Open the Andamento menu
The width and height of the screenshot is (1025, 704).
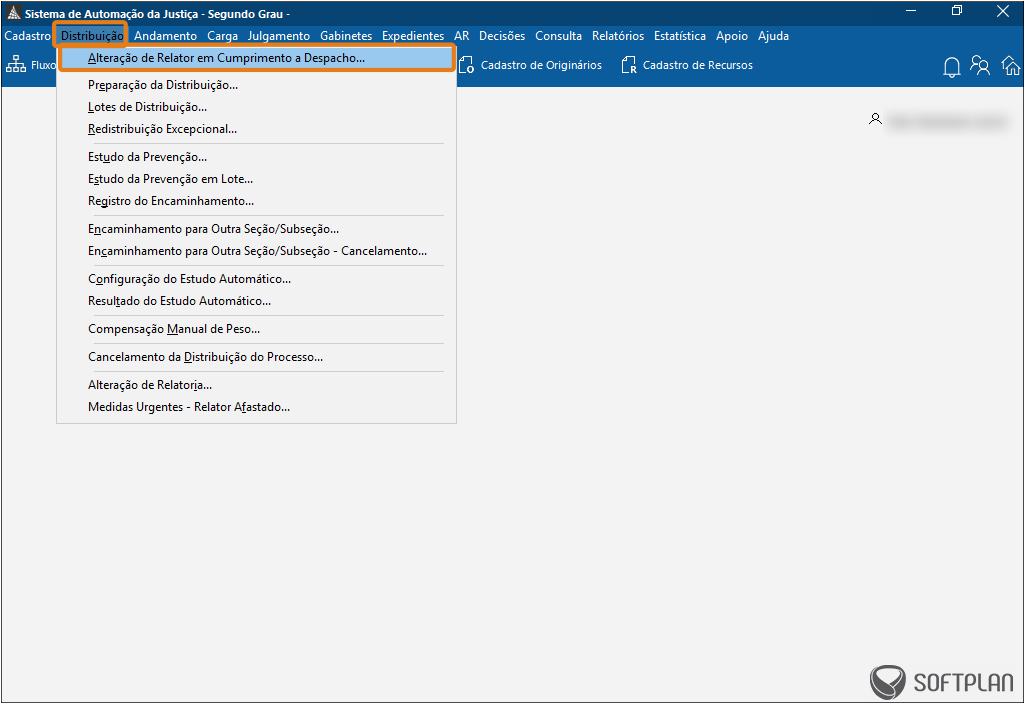click(x=165, y=36)
